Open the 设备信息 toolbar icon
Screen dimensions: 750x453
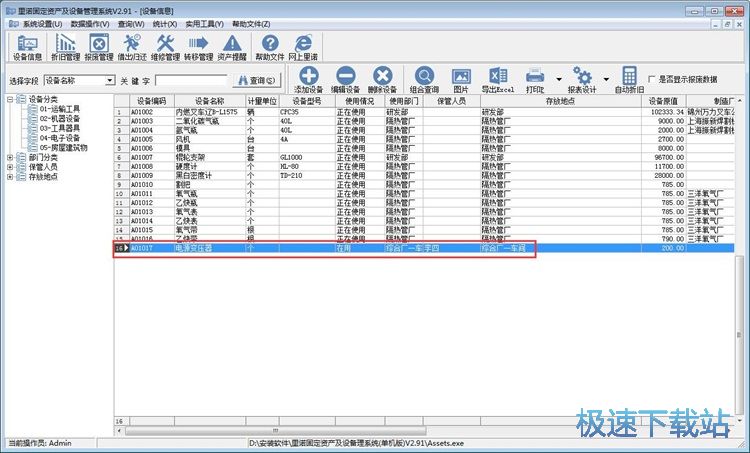[28, 48]
